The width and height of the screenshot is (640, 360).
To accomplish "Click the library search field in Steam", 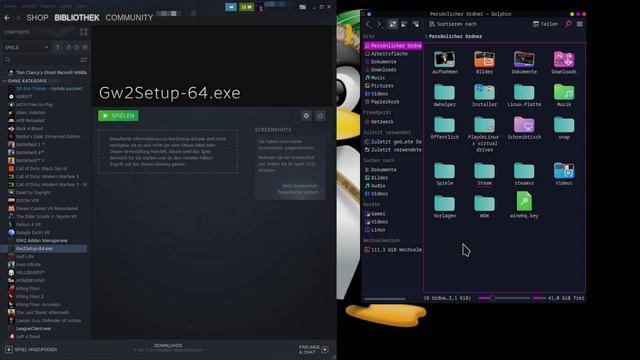I will pos(41,60).
